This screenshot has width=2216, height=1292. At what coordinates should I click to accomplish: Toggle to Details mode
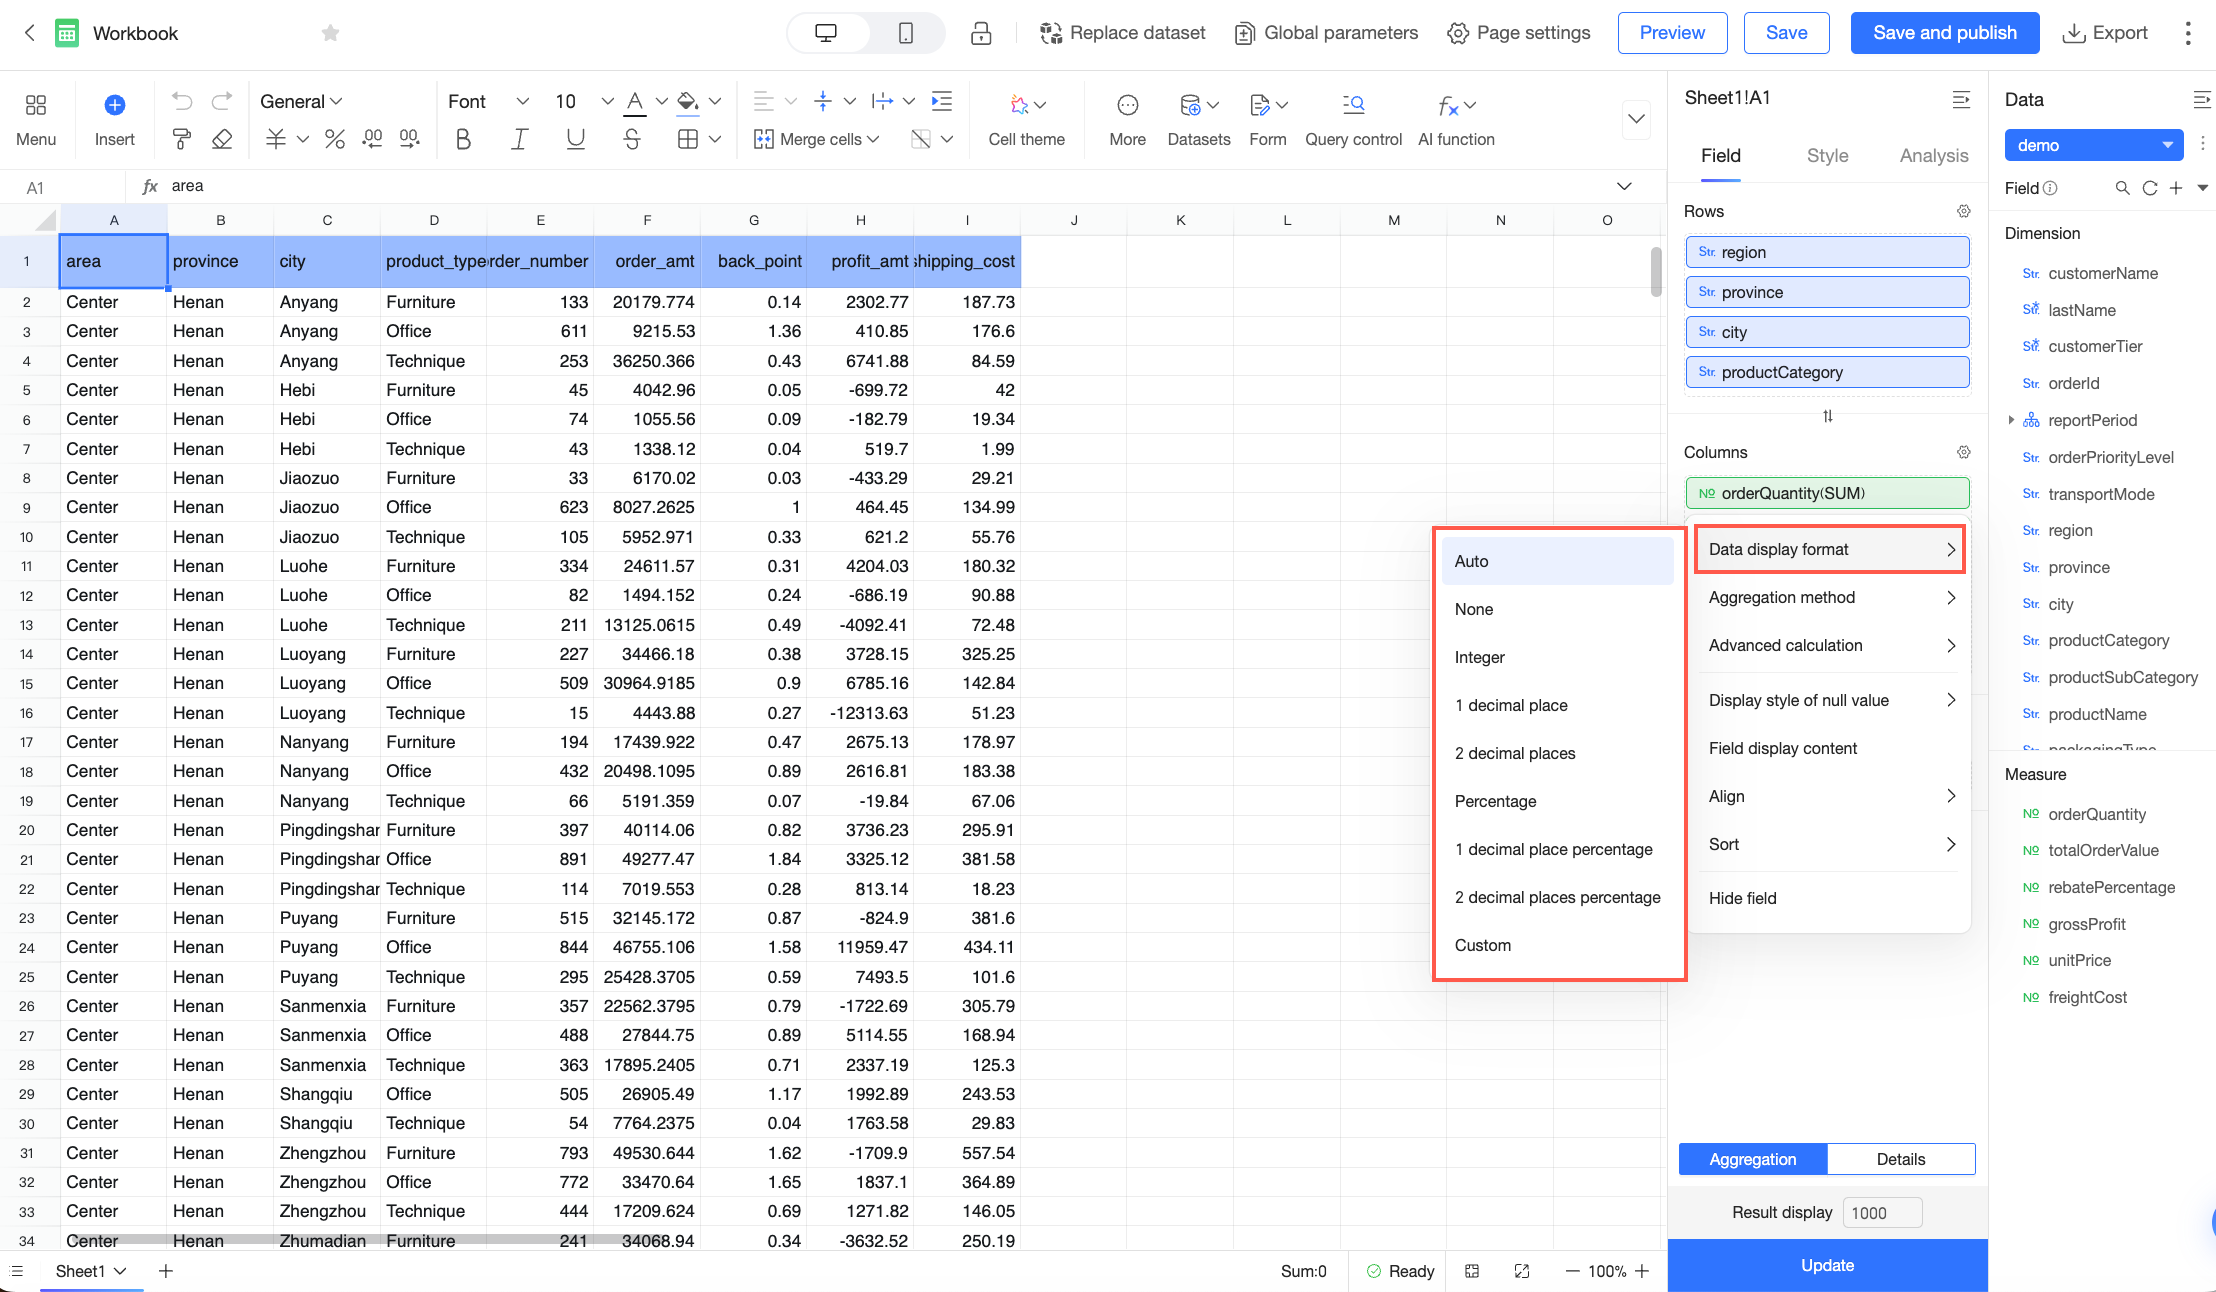click(x=1900, y=1159)
